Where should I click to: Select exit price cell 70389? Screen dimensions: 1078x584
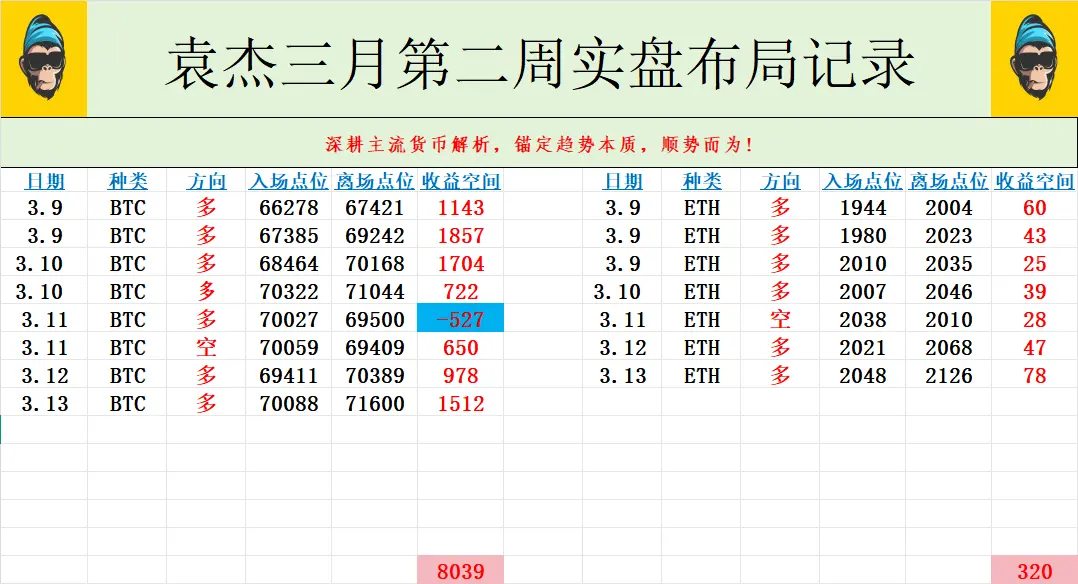(x=375, y=376)
